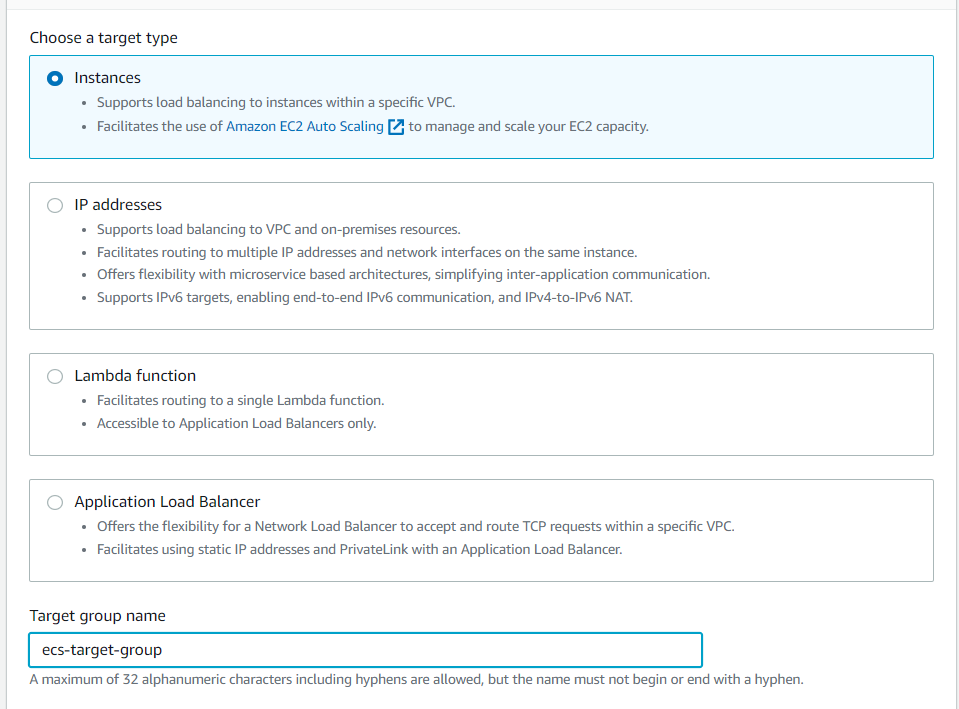This screenshot has height=709, width=959.
Task: Select the IP addresses radio button
Action: [x=55, y=205]
